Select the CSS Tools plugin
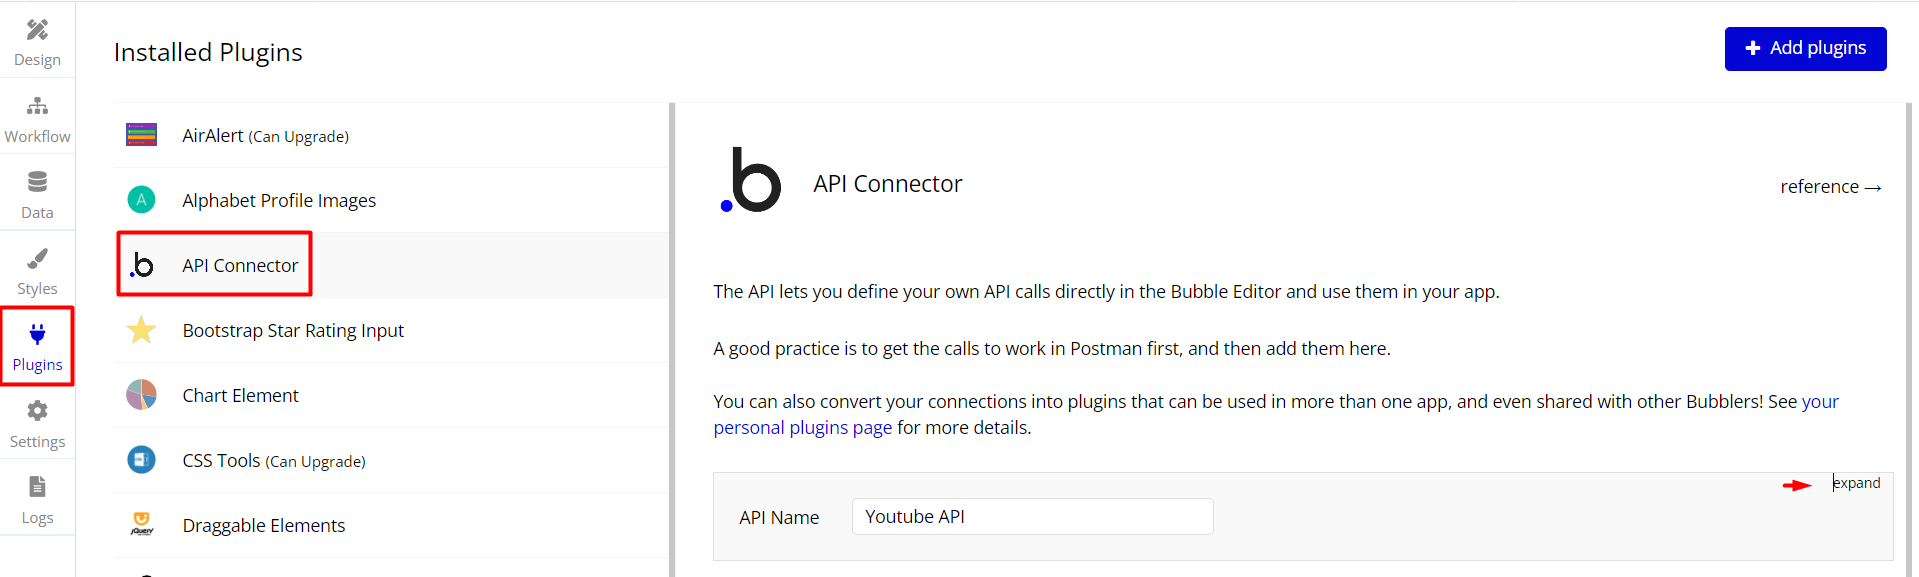The image size is (1919, 577). coord(274,460)
